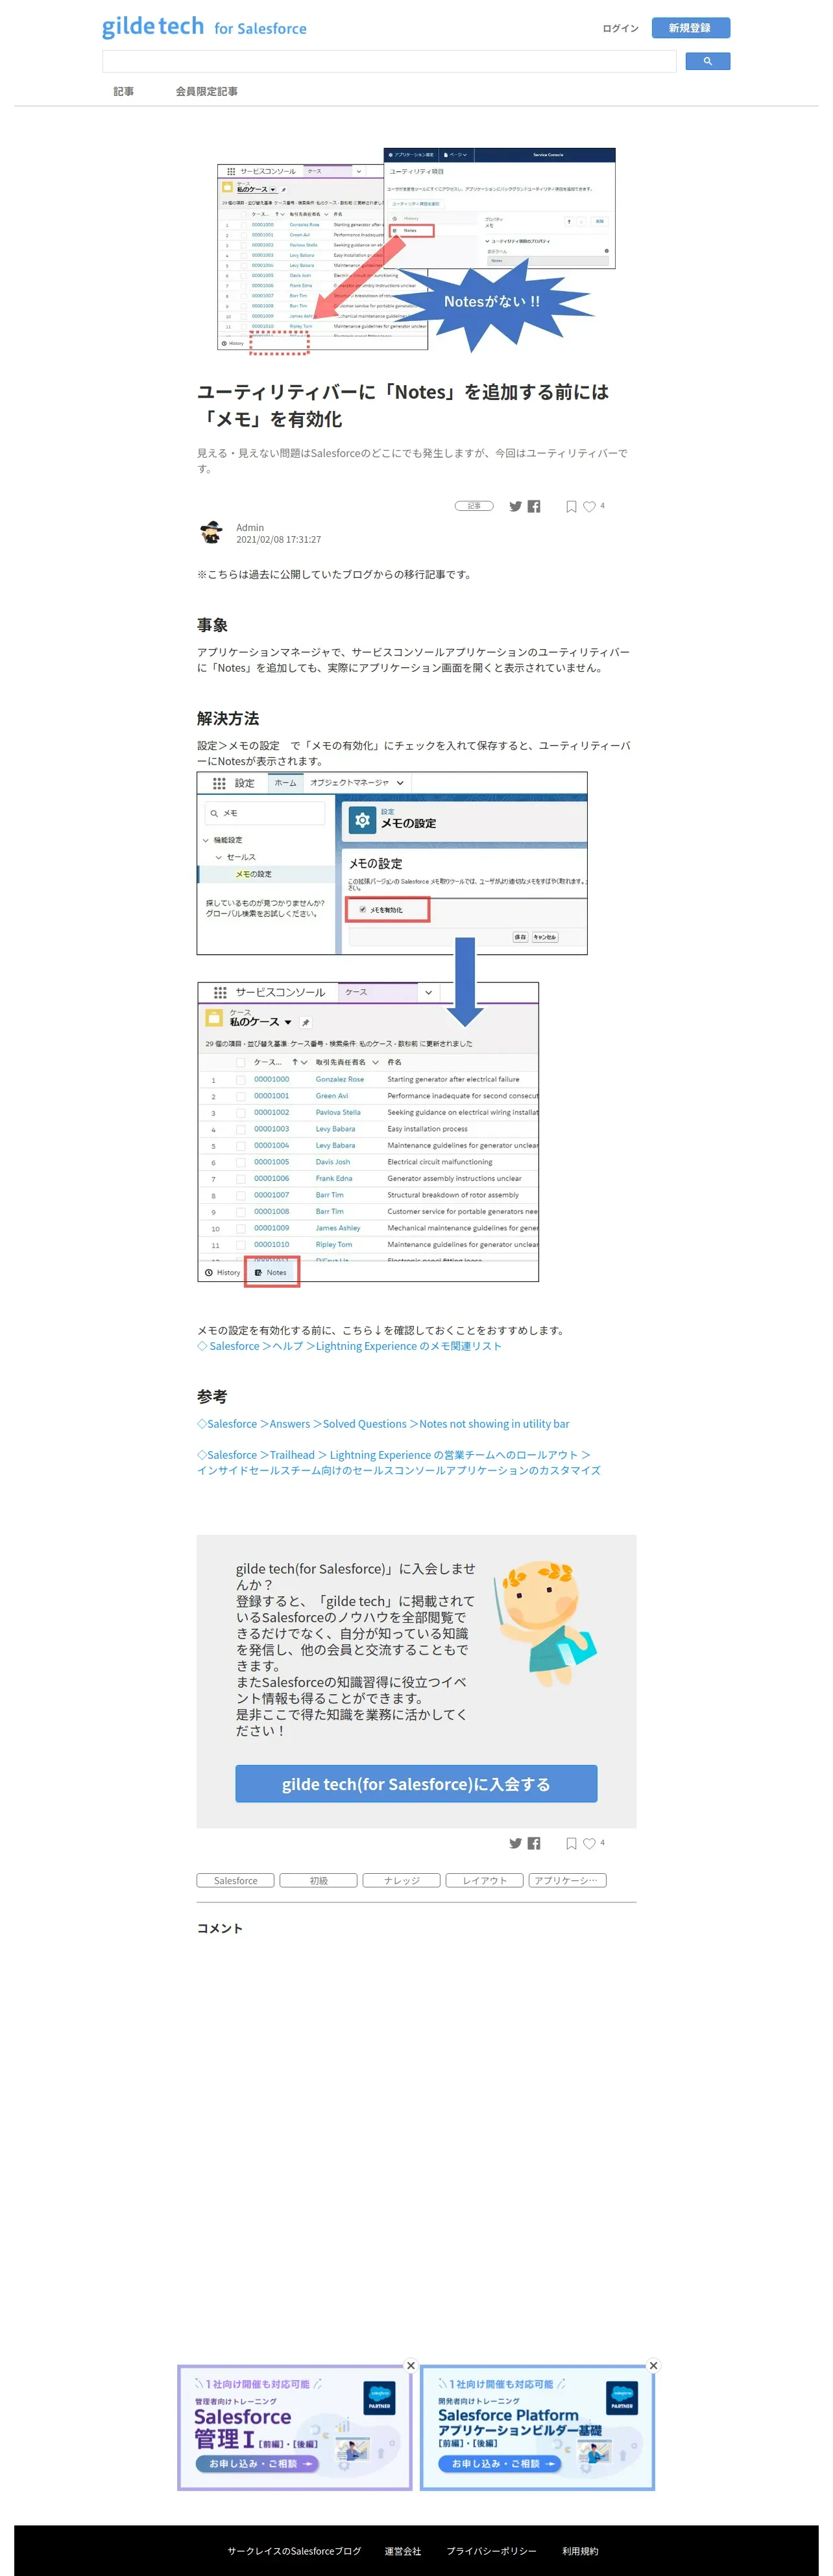833x2576 pixels.
Task: Open 私のケース list view dropdown arrow
Action: (x=288, y=1022)
